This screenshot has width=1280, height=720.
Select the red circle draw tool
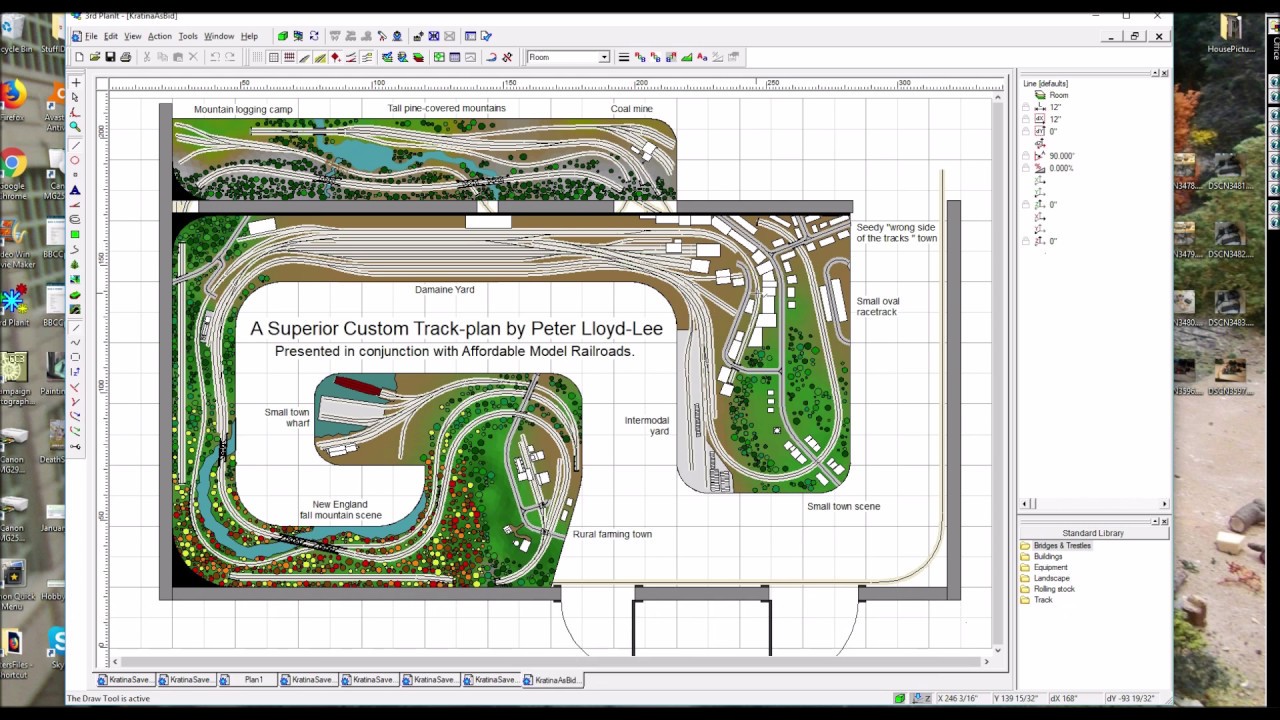[75, 159]
